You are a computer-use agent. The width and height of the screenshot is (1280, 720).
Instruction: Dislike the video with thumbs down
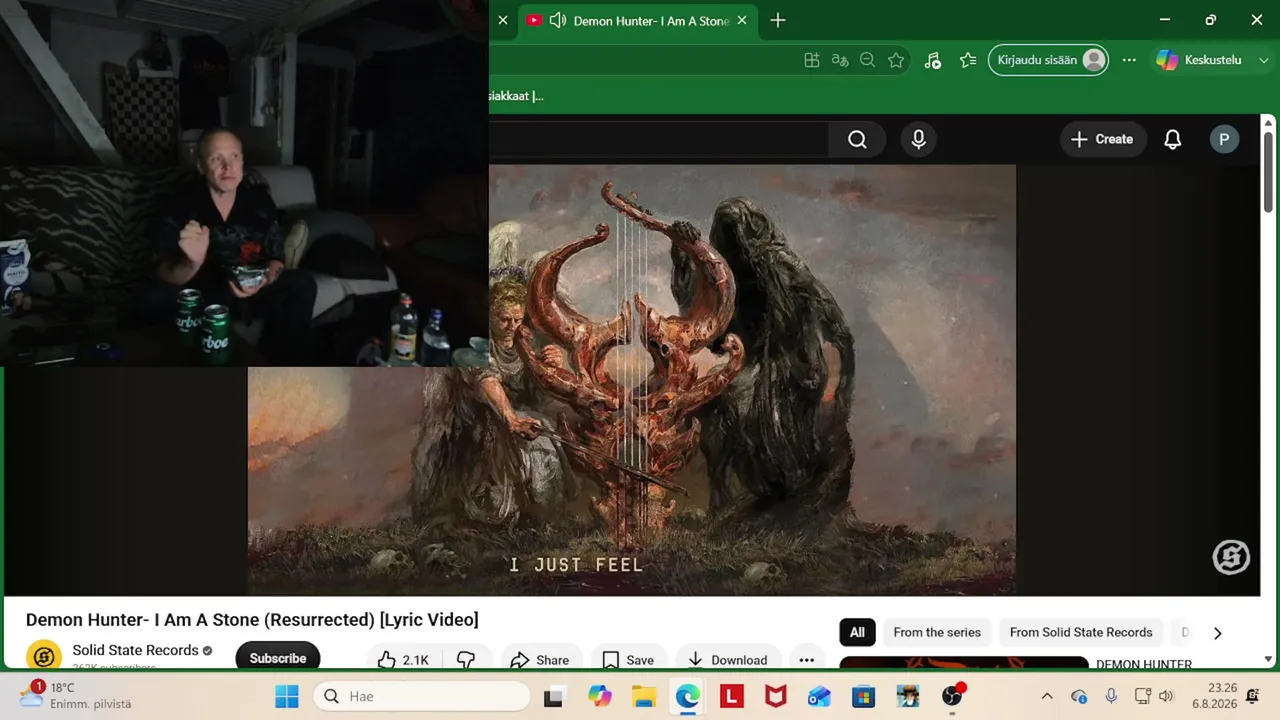[x=466, y=660]
